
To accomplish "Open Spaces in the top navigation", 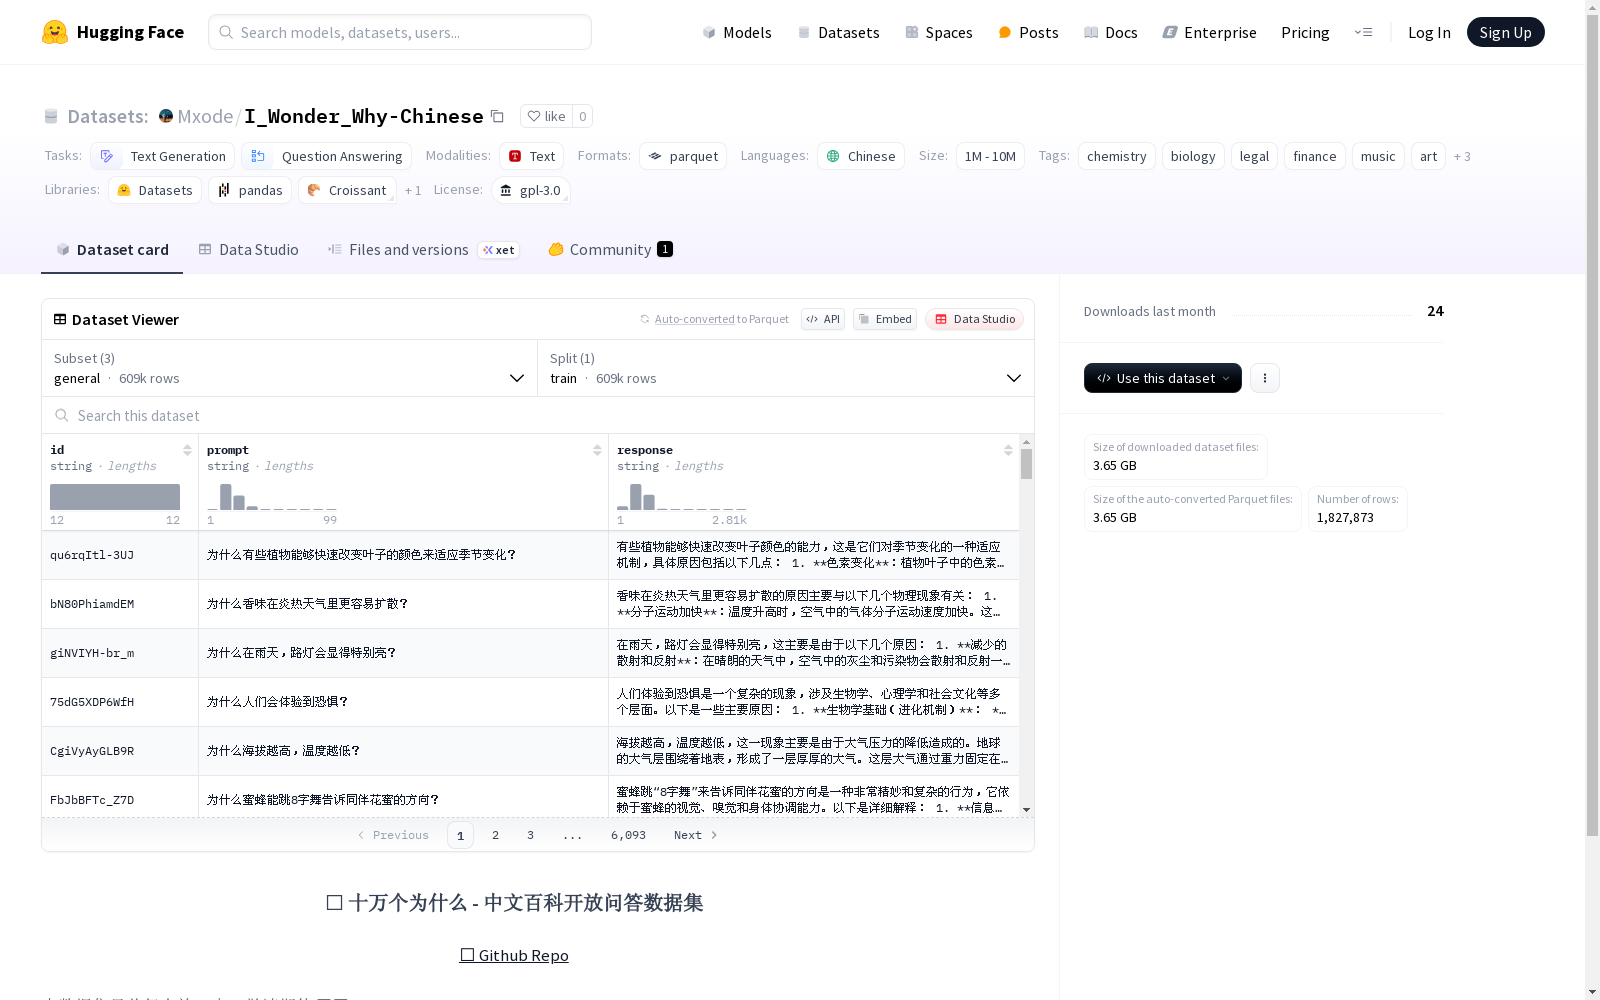I will point(938,32).
